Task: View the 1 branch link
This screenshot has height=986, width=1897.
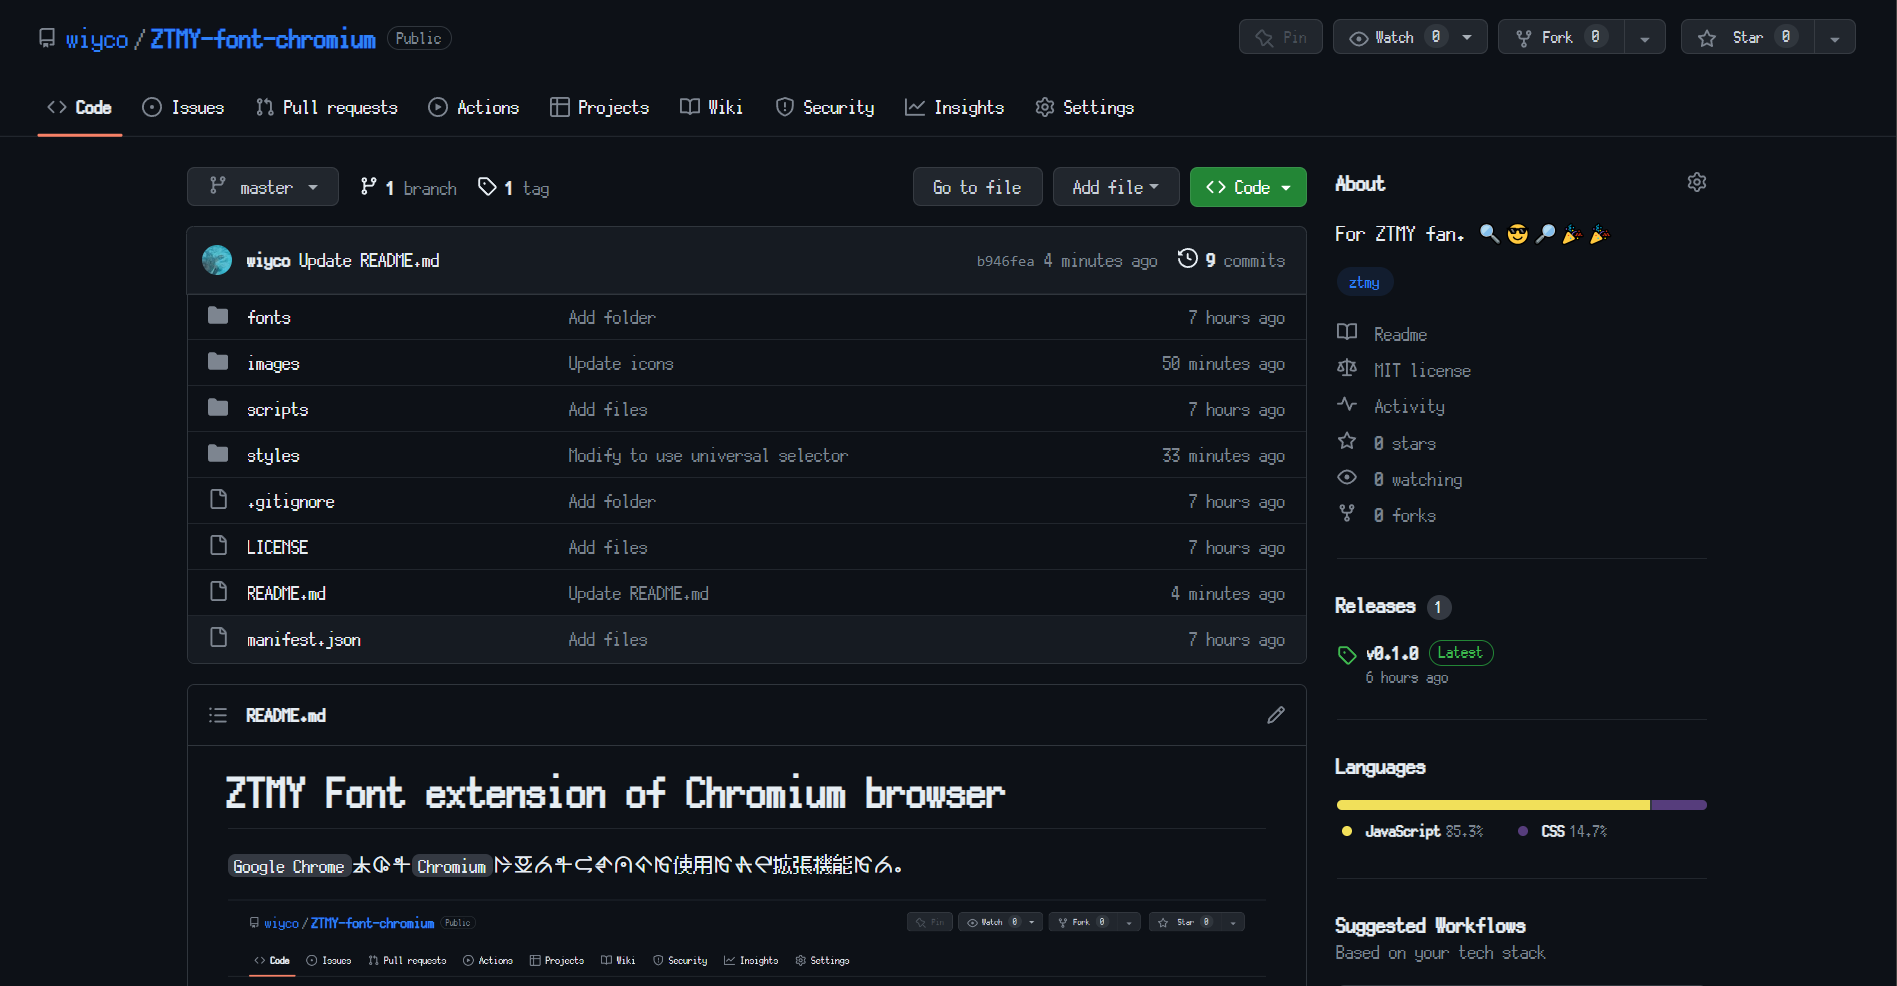Action: pos(408,187)
